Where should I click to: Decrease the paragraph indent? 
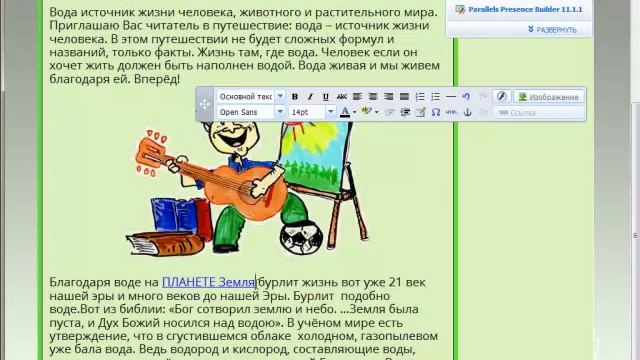[x=389, y=112]
